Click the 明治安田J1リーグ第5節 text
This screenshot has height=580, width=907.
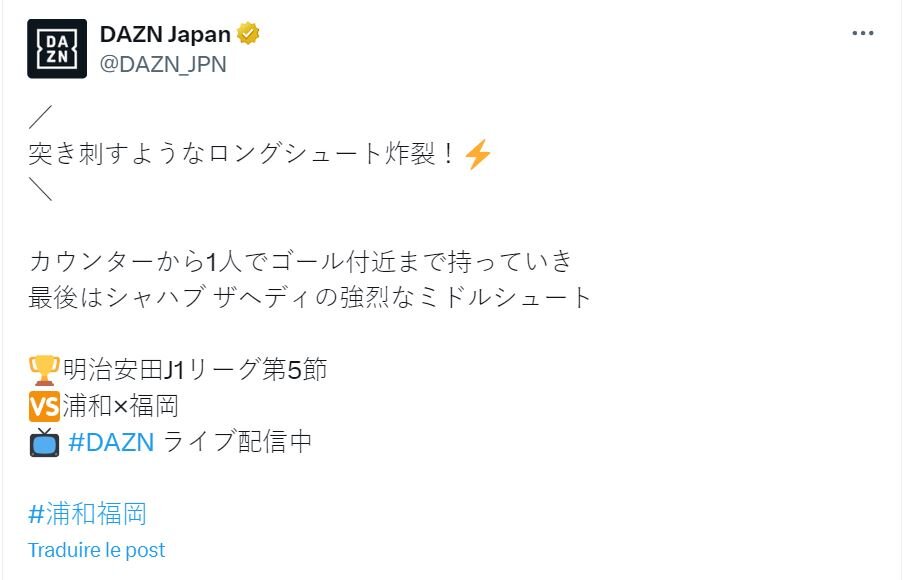(194, 370)
